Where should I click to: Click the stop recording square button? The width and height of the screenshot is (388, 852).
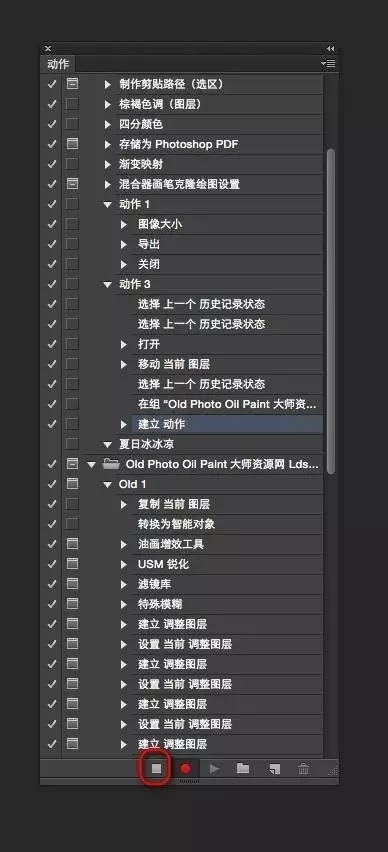click(157, 768)
